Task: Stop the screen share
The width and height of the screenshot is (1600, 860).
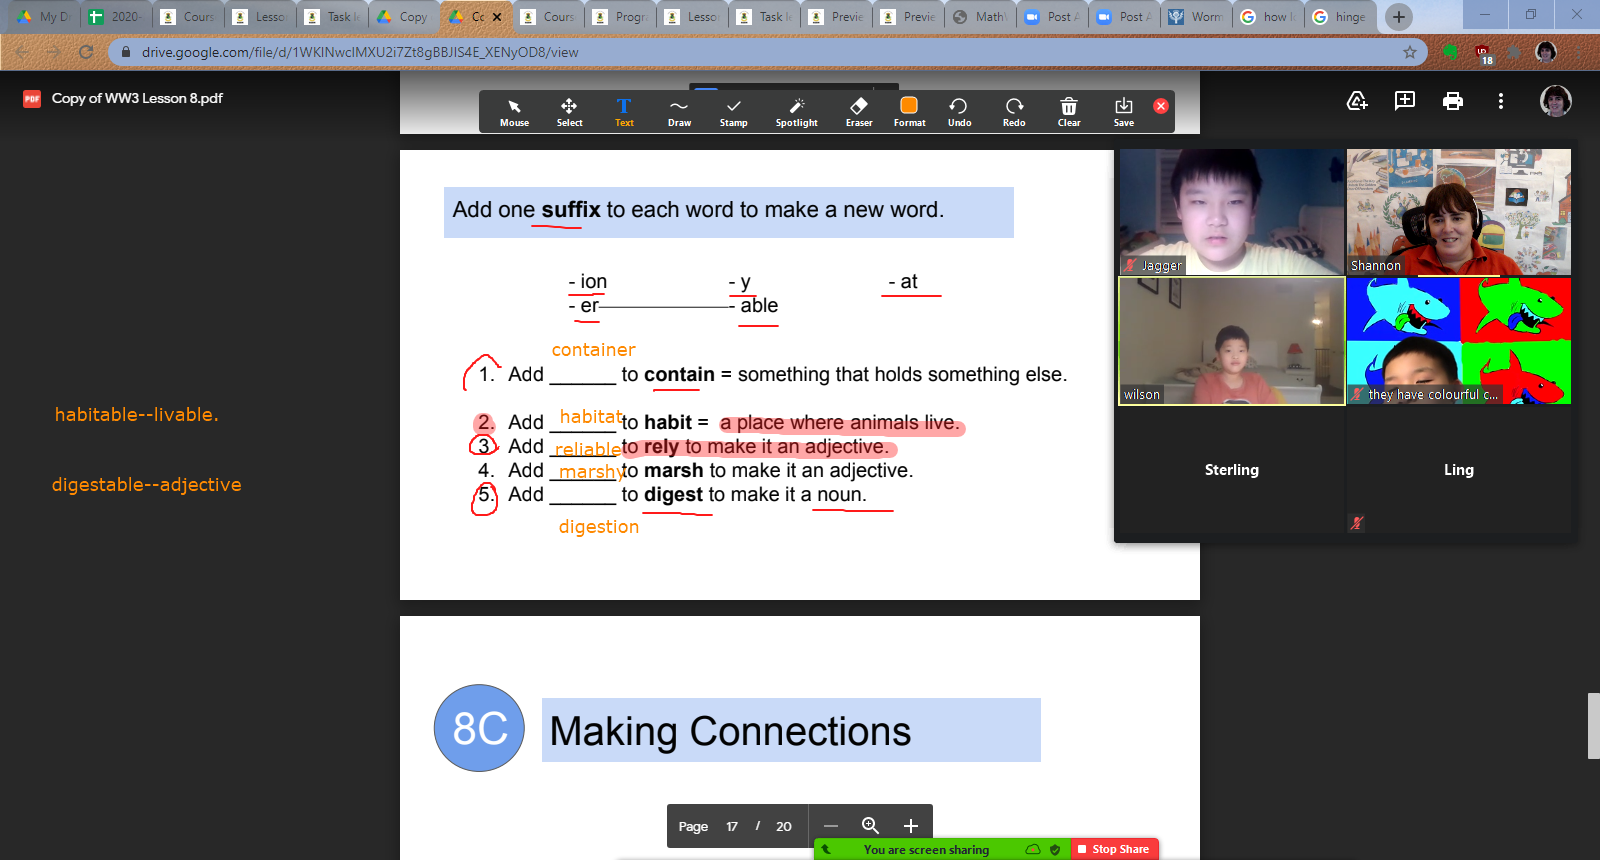Action: pyautogui.click(x=1114, y=849)
